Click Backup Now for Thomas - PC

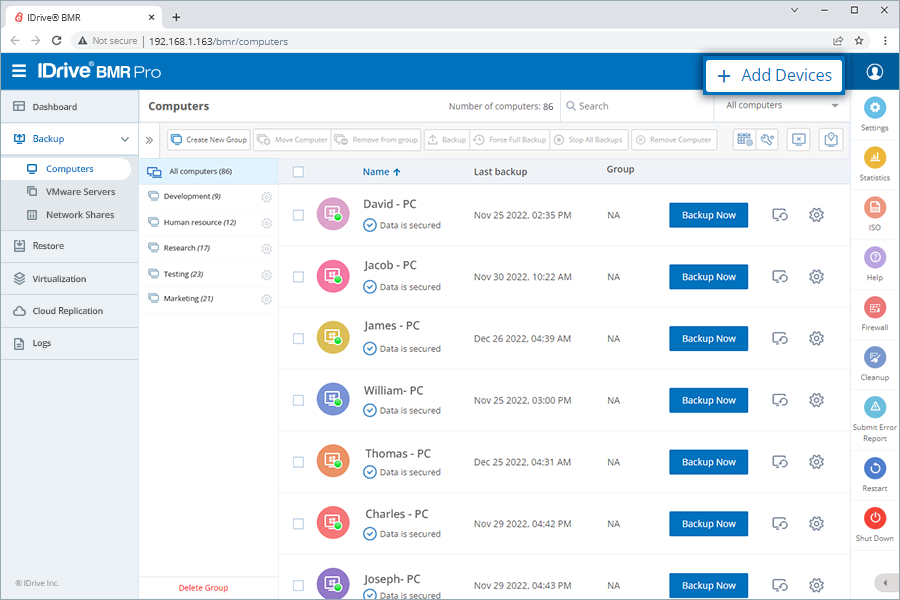tap(708, 462)
